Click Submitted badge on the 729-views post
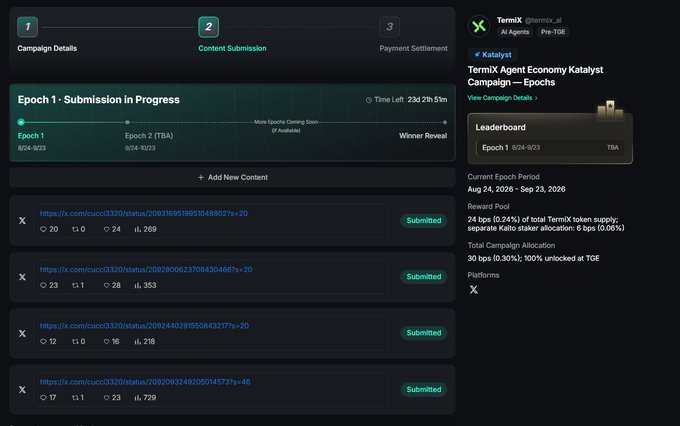The height and width of the screenshot is (426, 680). point(424,390)
